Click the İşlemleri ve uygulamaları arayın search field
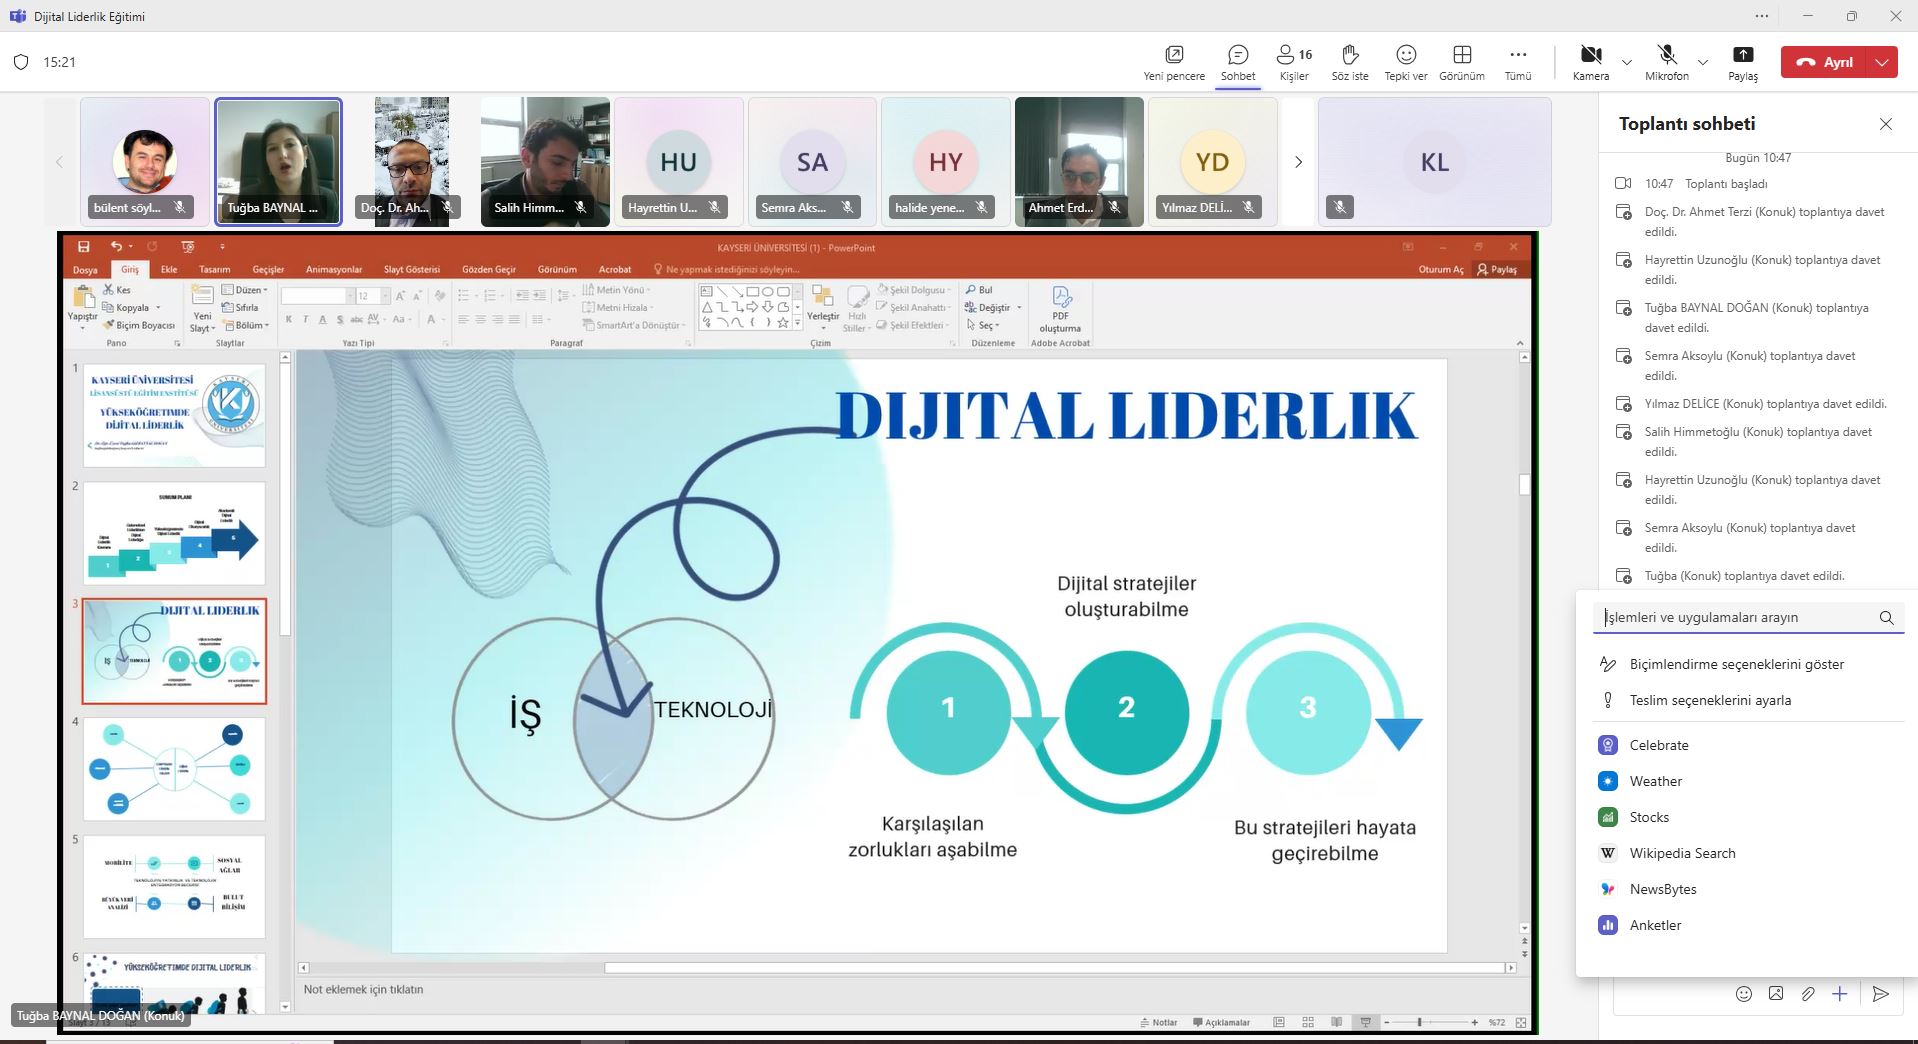 point(1738,617)
